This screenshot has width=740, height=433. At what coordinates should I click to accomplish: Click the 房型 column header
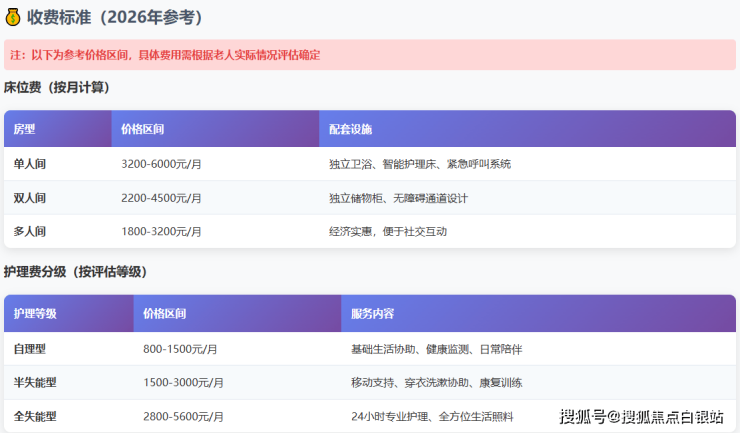tap(24, 129)
